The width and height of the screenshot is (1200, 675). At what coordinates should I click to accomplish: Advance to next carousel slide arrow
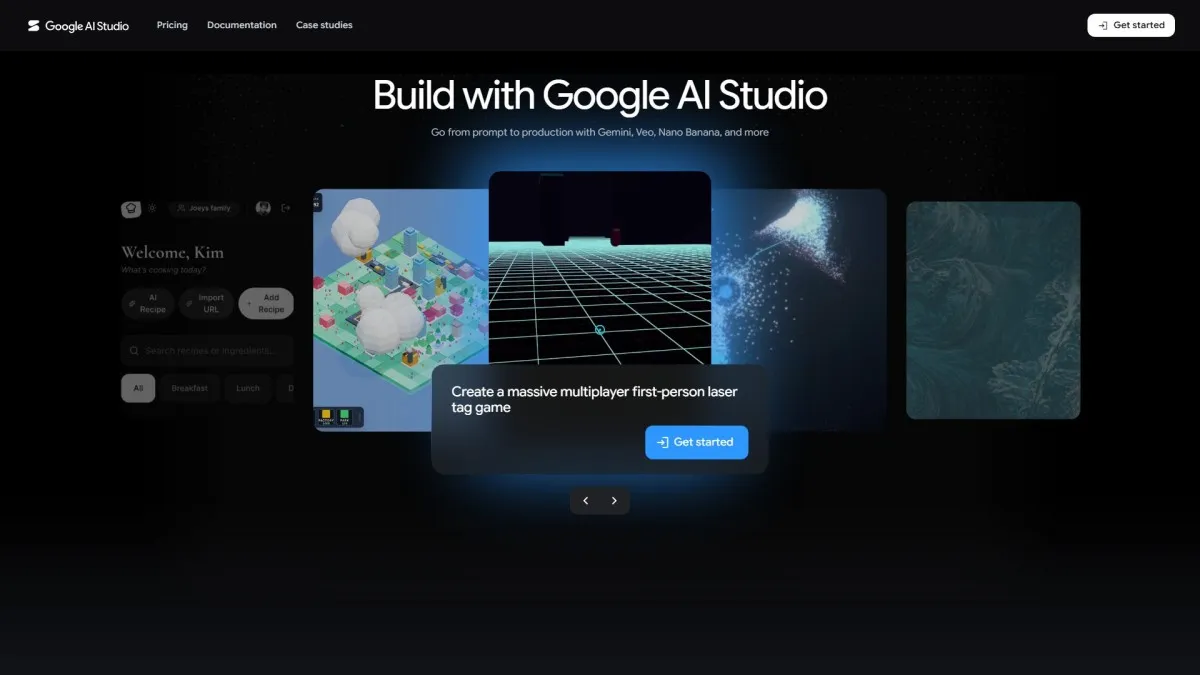[614, 501]
